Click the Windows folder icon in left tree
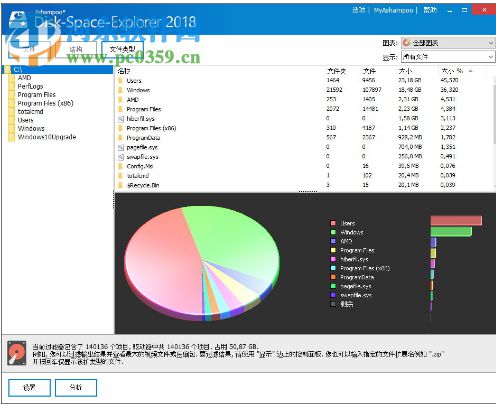The image size is (496, 404). click(12, 129)
